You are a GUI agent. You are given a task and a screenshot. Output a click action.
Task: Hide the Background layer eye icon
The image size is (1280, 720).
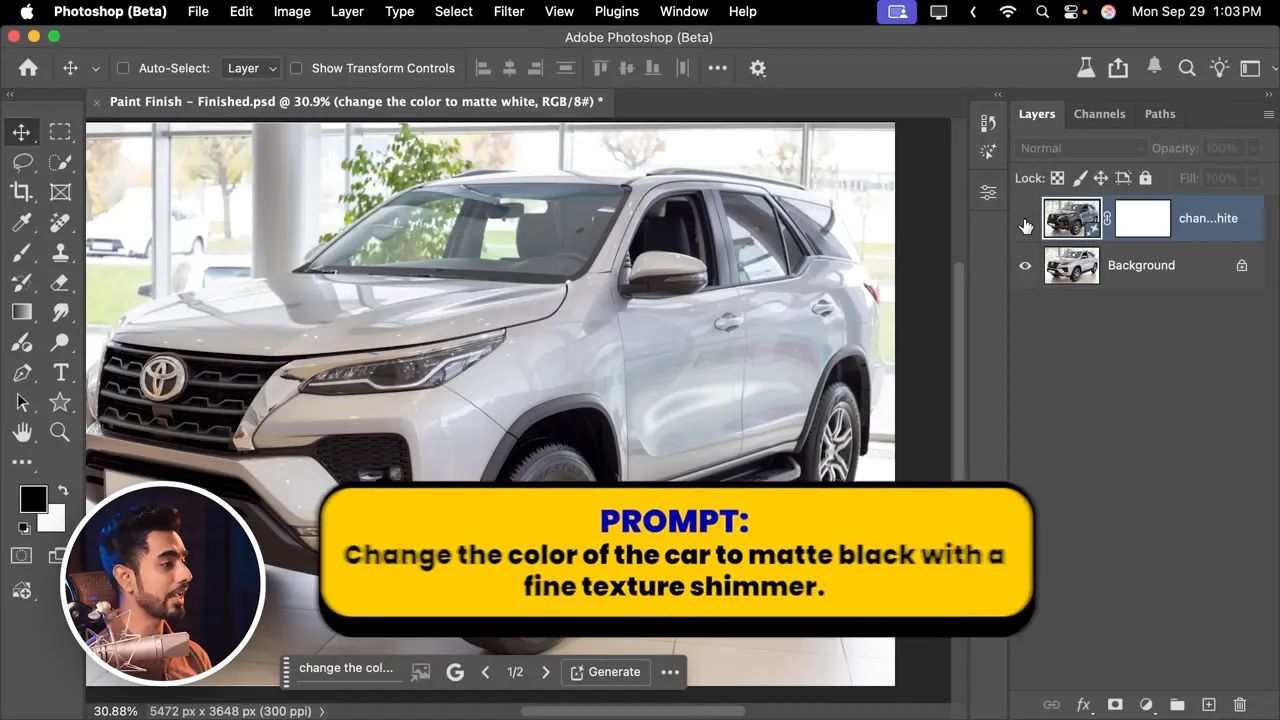pyautogui.click(x=1025, y=266)
